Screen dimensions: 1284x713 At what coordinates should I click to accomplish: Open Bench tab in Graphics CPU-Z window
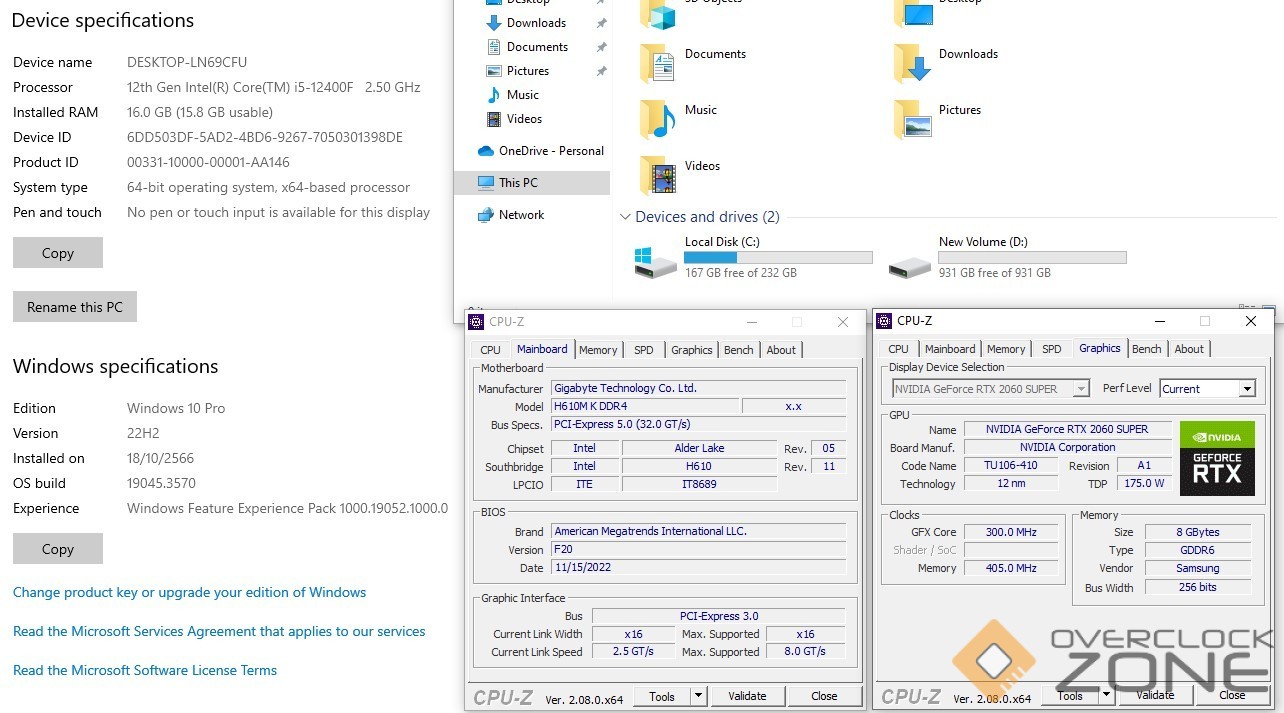click(x=1147, y=349)
